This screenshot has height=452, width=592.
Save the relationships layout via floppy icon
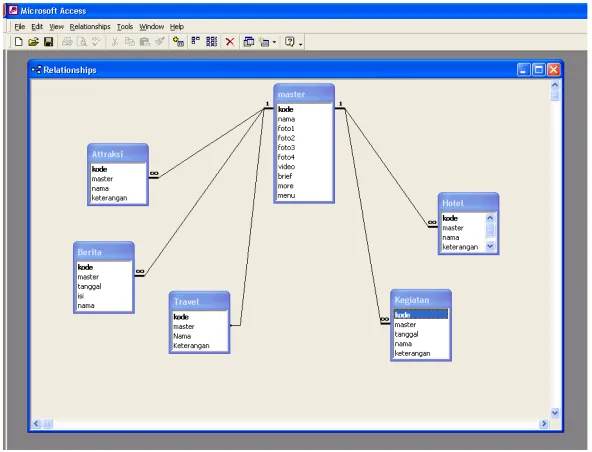48,42
